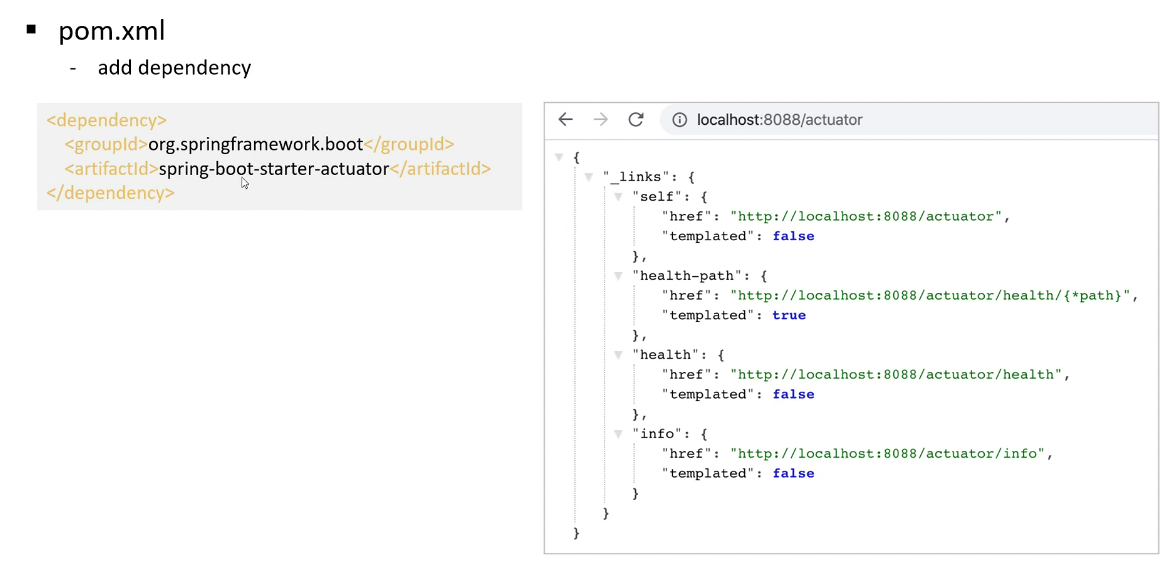
Task: Collapse the "health" node
Action: click(x=618, y=355)
